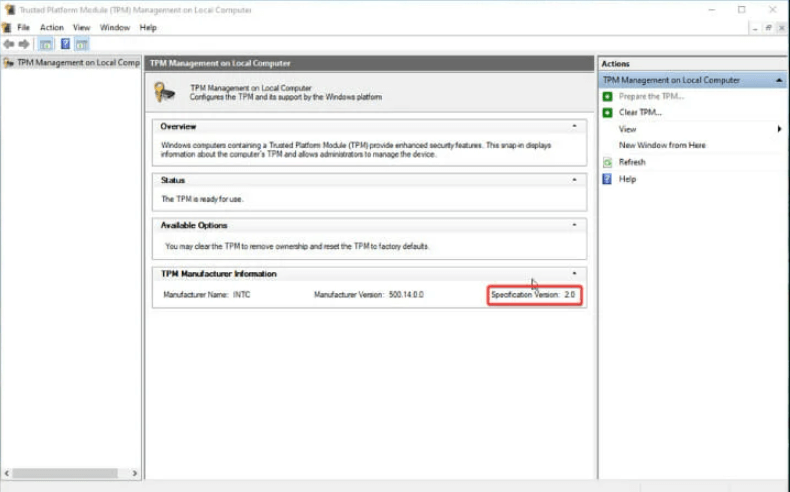Click the Manufacturer Name INTC value
790x492 pixels.
click(x=241, y=295)
